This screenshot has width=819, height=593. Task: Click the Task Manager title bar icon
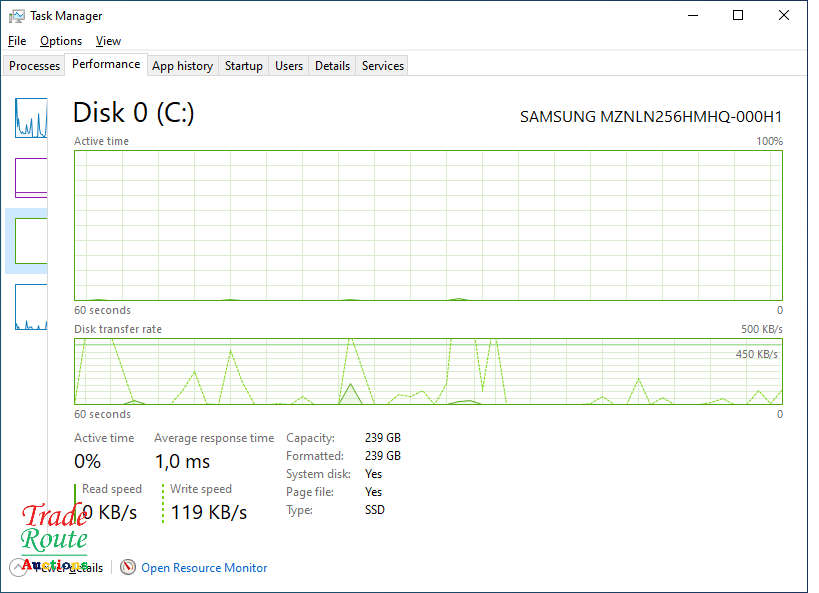click(17, 16)
